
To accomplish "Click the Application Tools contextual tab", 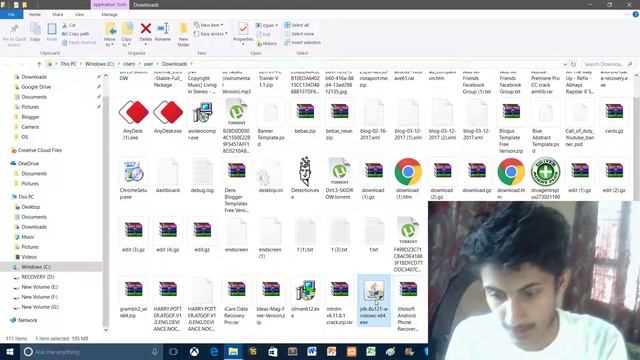I will point(109,4).
